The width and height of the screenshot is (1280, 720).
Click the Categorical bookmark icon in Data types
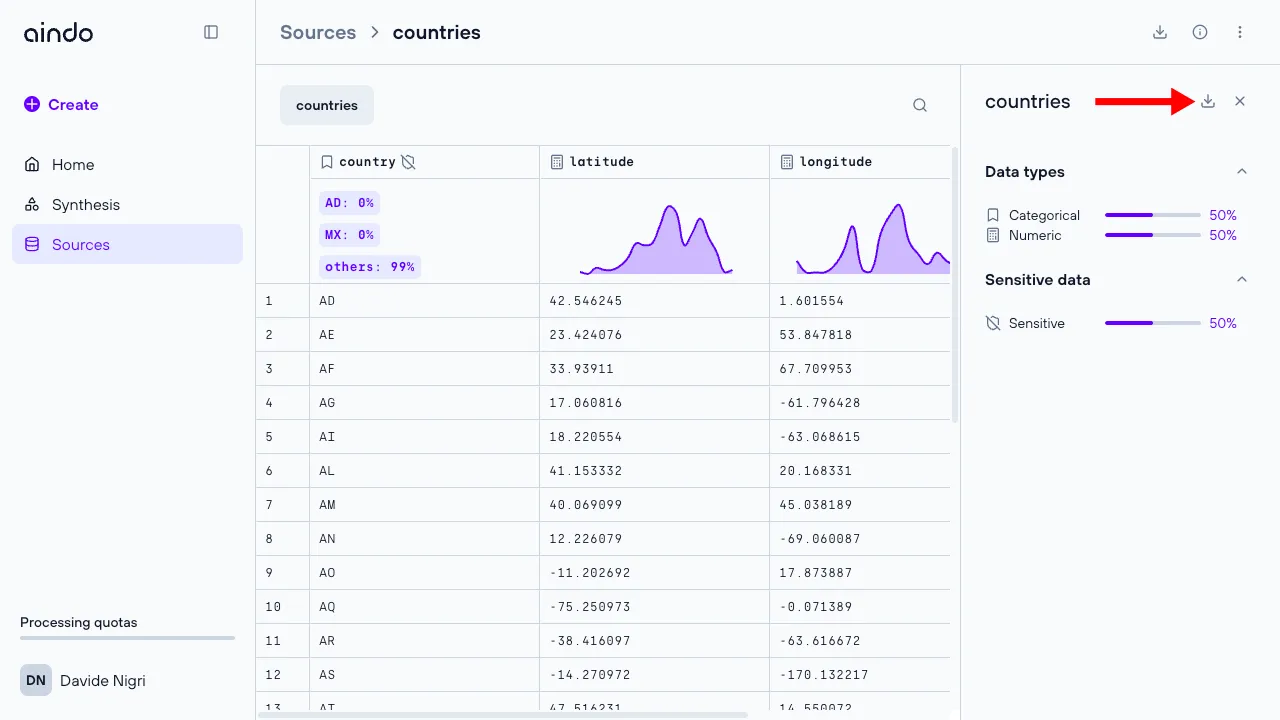coord(993,215)
